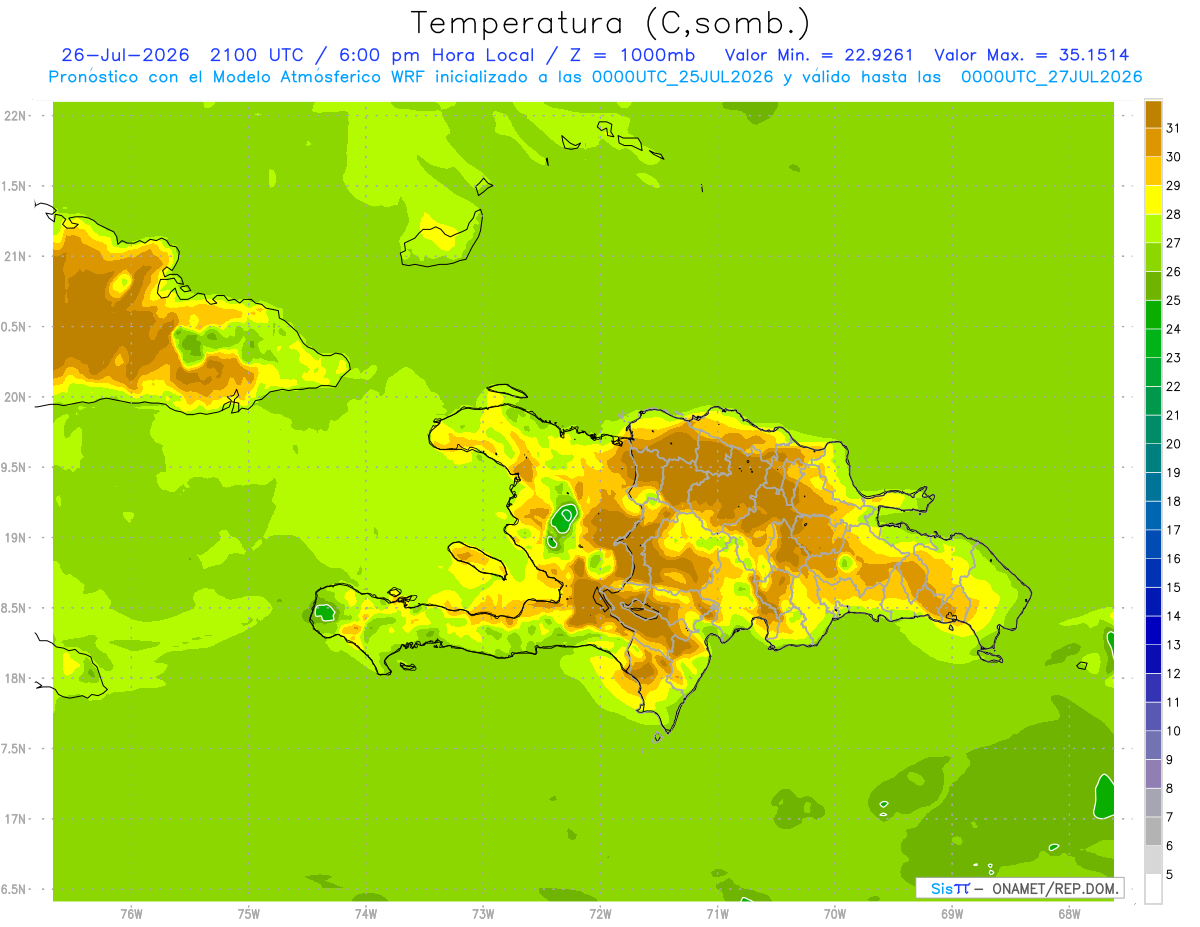Image resolution: width=1200 pixels, height=927 pixels.
Task: Click the "73W" longitude label
Action: point(483,914)
